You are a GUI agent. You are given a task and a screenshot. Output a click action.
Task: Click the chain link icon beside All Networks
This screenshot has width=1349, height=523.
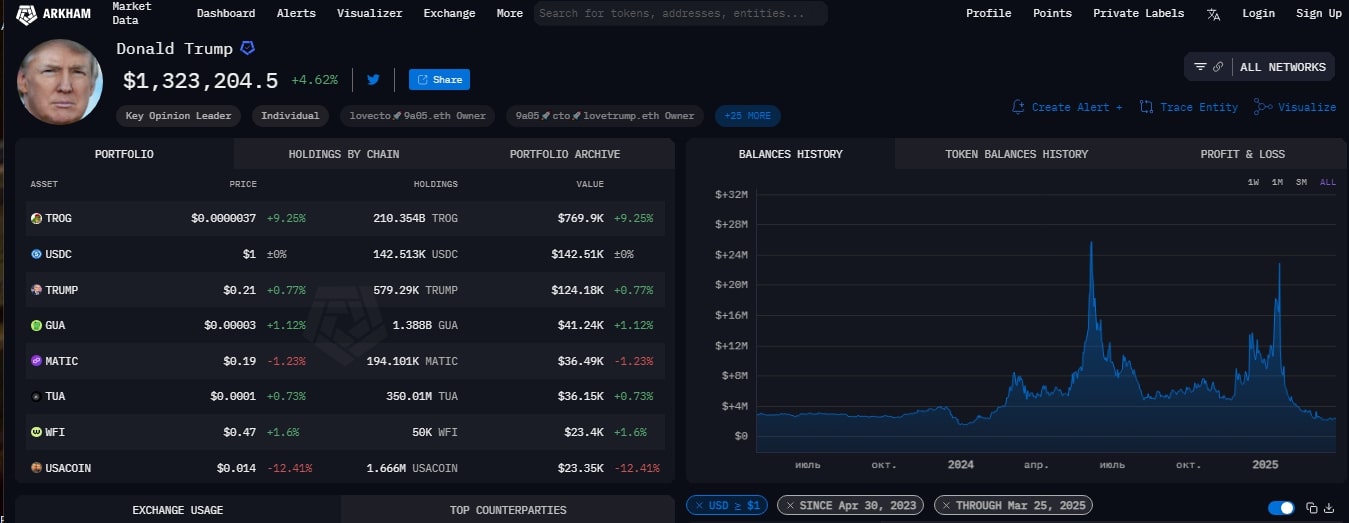coord(1218,67)
